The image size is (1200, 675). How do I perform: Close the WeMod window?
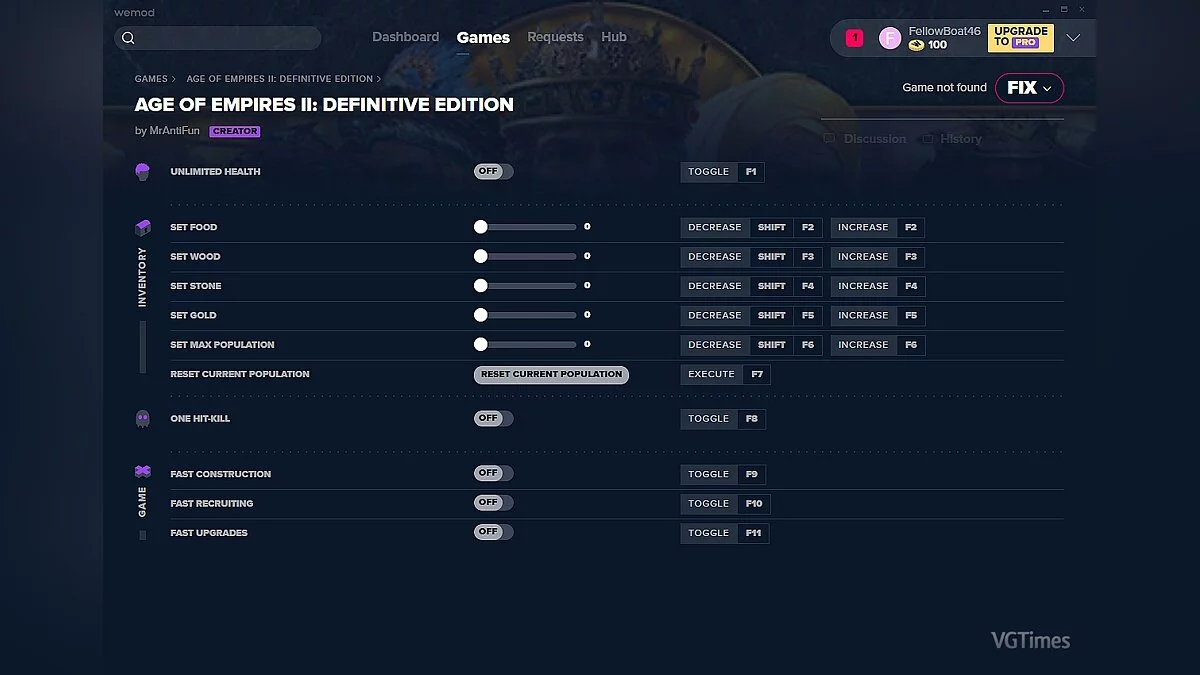(x=1082, y=9)
